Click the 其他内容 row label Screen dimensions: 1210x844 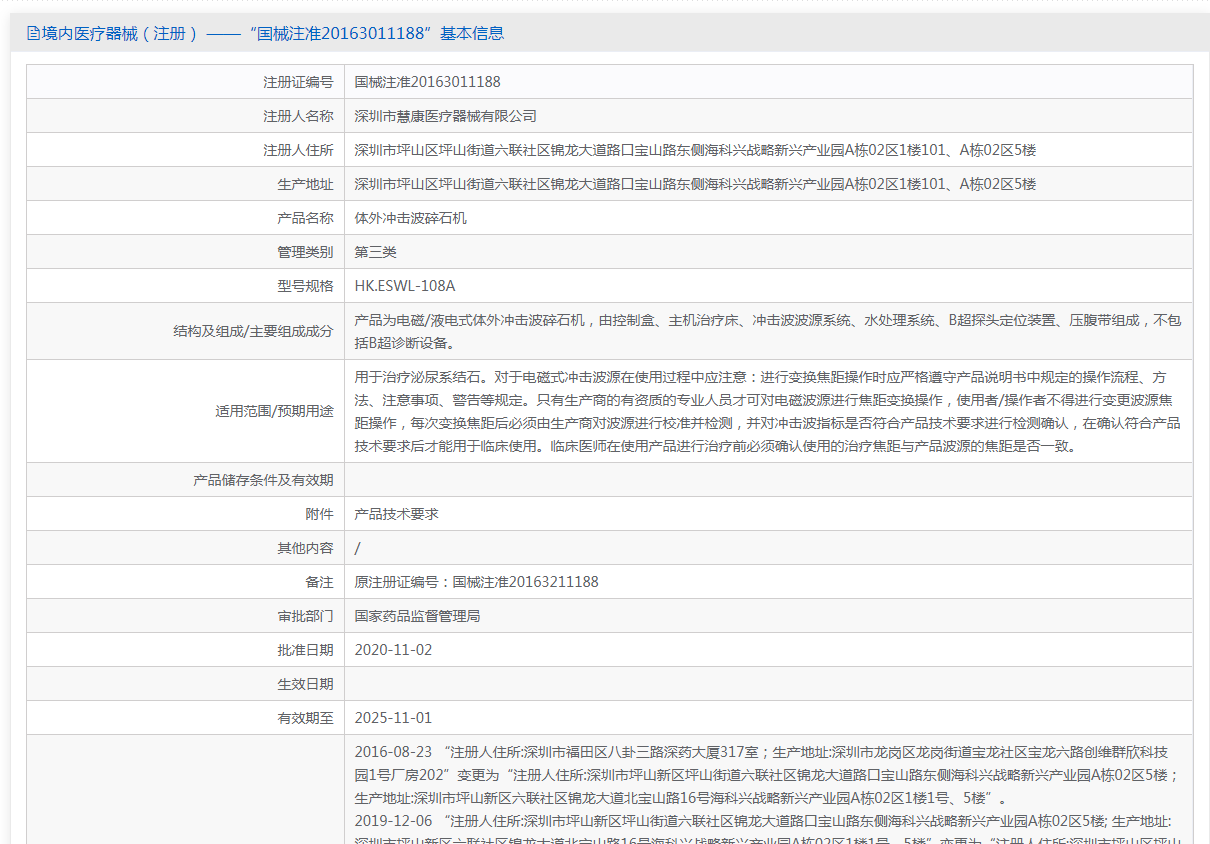pos(305,548)
